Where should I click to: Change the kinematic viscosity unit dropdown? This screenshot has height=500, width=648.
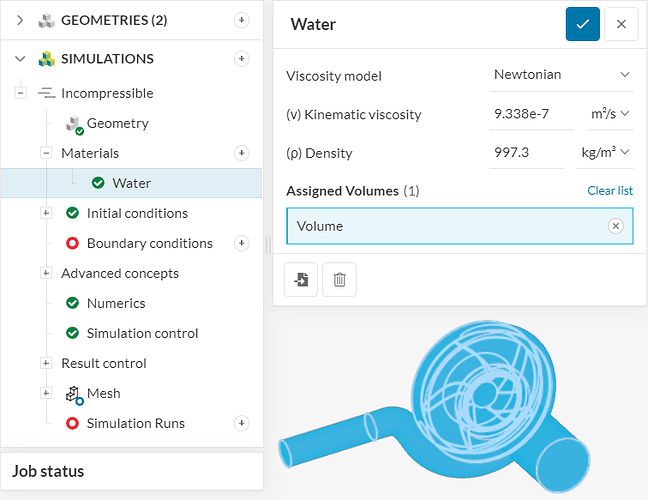click(610, 114)
